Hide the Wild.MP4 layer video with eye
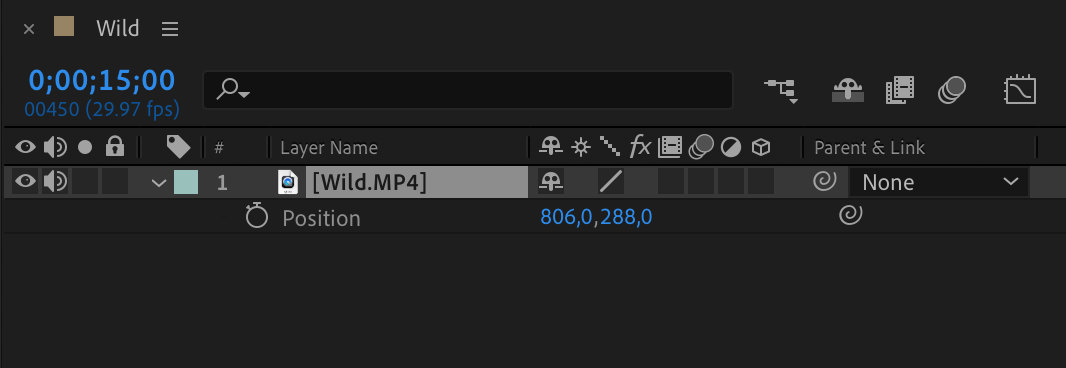The image size is (1066, 368). click(25, 182)
